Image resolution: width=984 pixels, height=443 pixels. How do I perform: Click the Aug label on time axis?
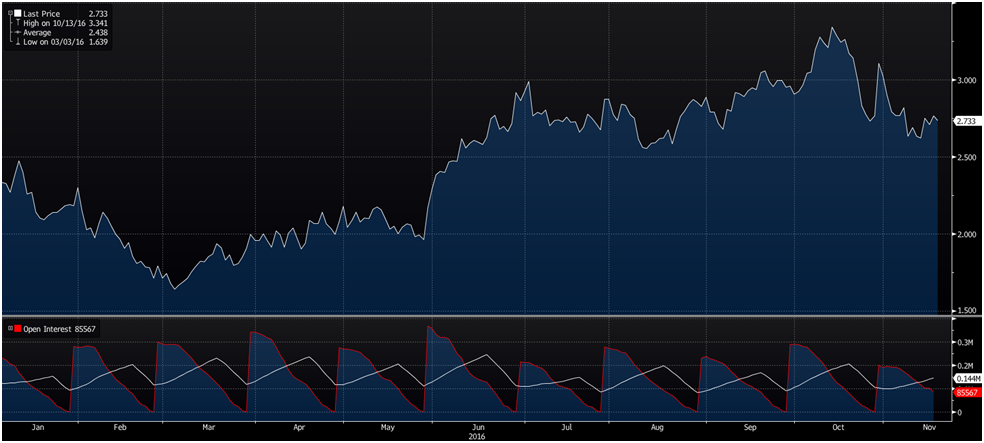657,427
